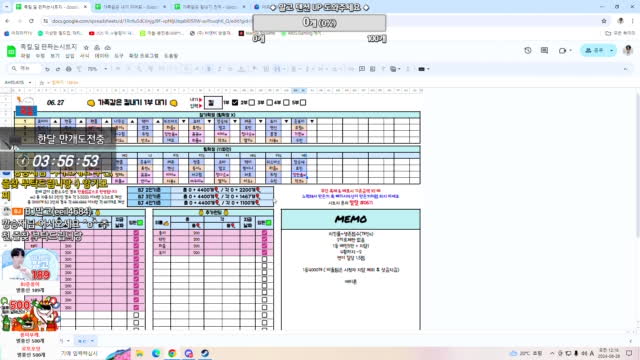Open the version history clock icon

528,50
